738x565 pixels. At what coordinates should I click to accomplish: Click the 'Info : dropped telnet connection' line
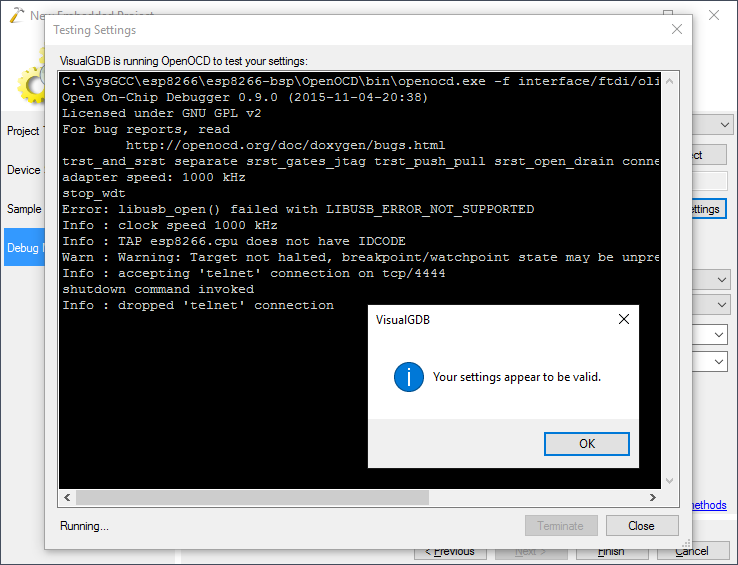click(198, 305)
